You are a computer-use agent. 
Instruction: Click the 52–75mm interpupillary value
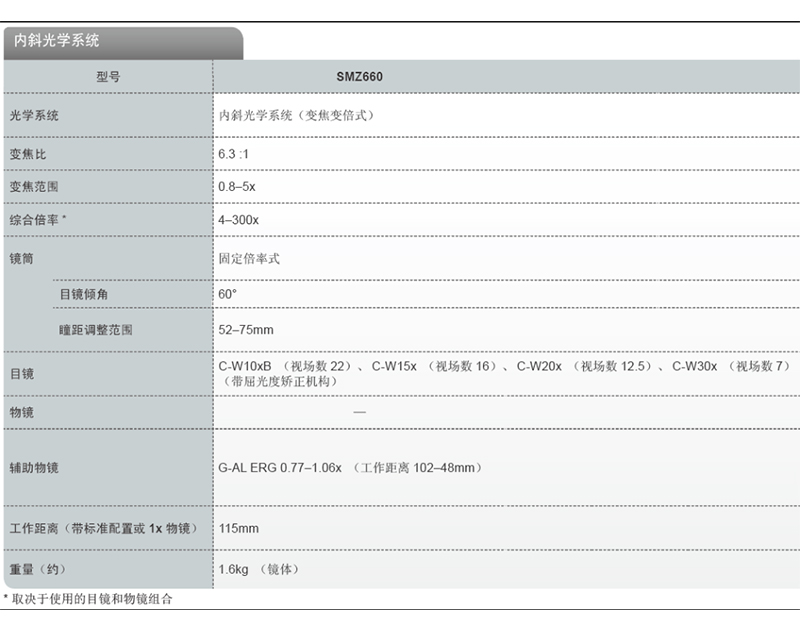pyautogui.click(x=246, y=329)
